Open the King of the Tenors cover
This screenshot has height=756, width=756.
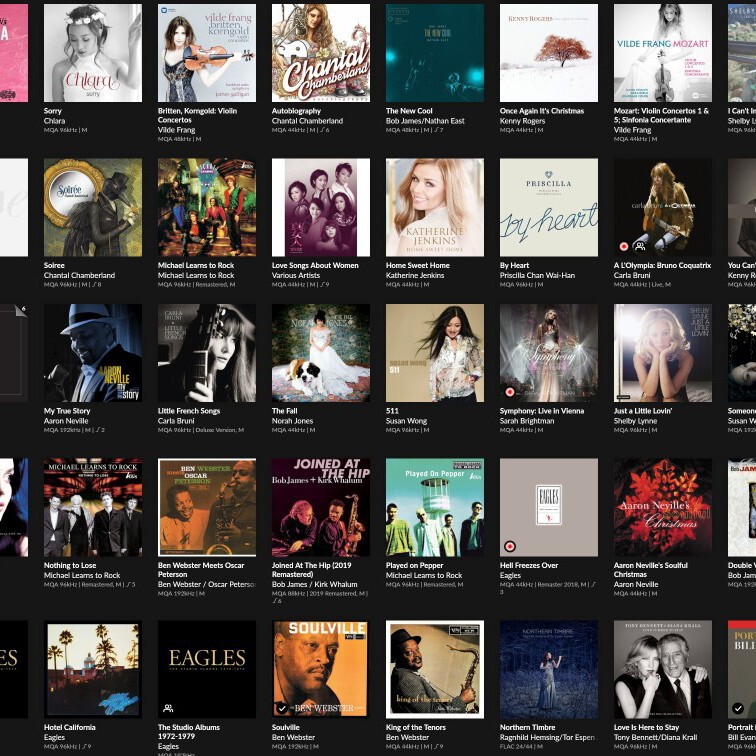[x=435, y=669]
